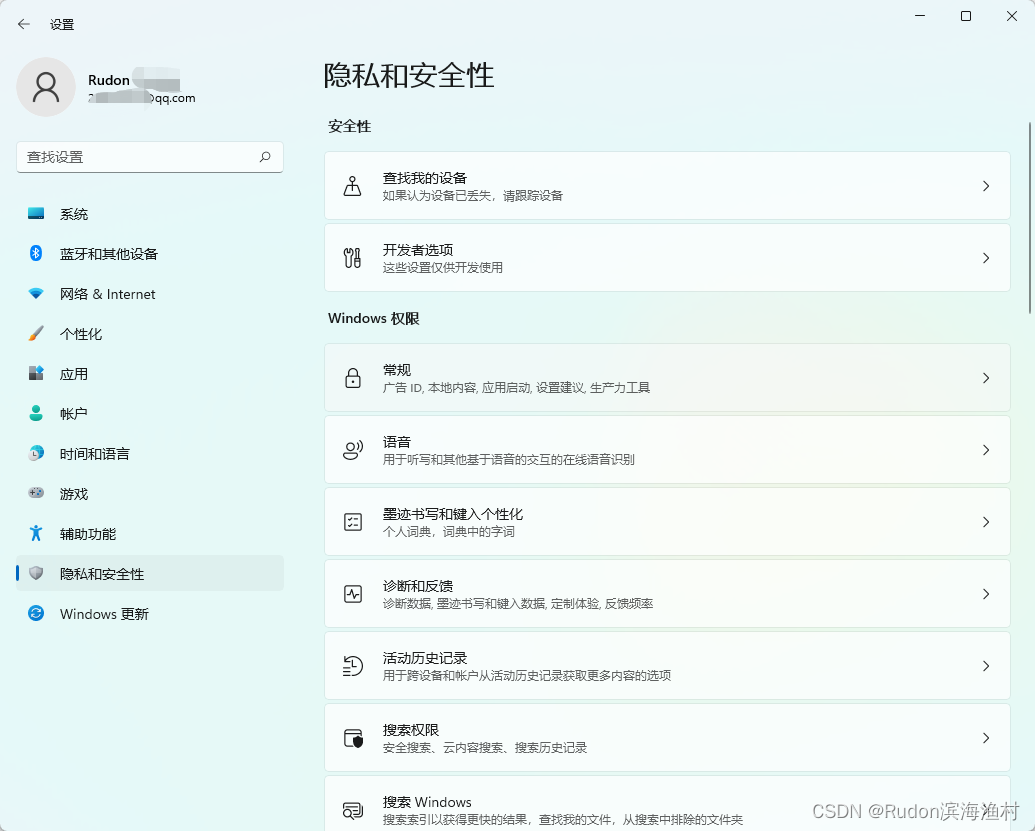This screenshot has height=831, width=1035.
Task: Click the Rudon account name
Action: coord(109,80)
